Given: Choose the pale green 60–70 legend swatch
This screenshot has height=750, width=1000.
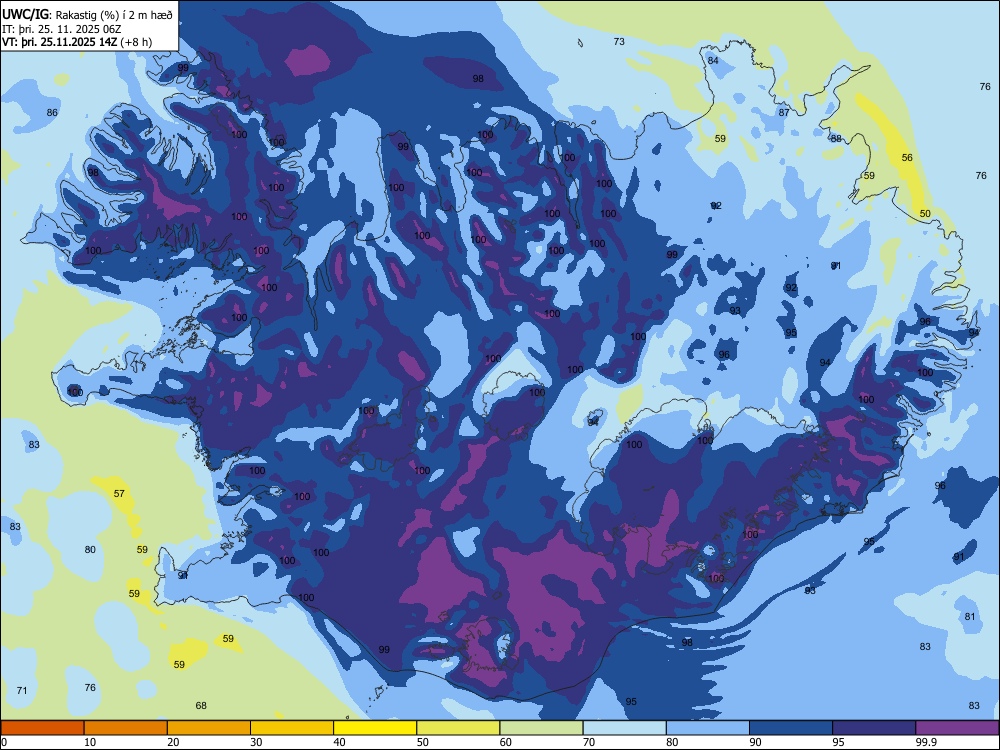Looking at the screenshot, I should pos(541,728).
